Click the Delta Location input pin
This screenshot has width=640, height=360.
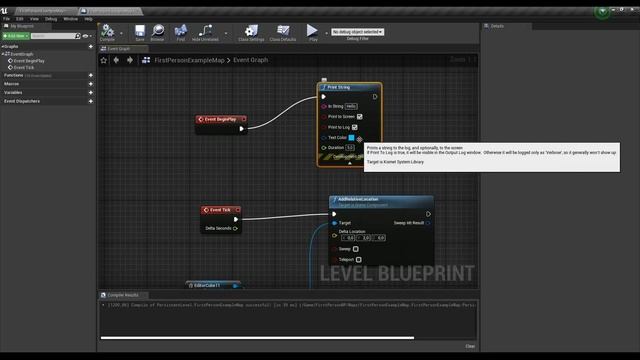pyautogui.click(x=334, y=236)
